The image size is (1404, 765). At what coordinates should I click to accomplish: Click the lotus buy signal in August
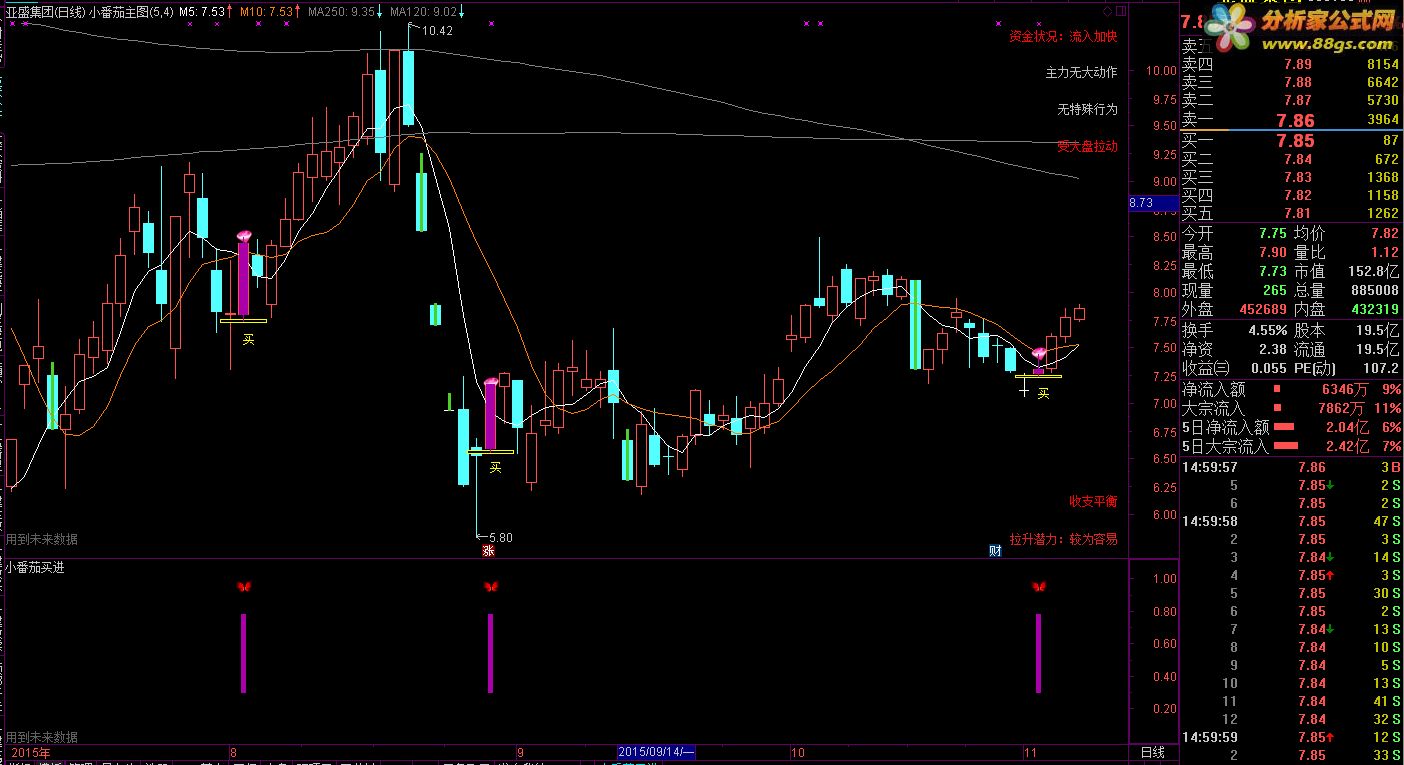click(x=244, y=236)
